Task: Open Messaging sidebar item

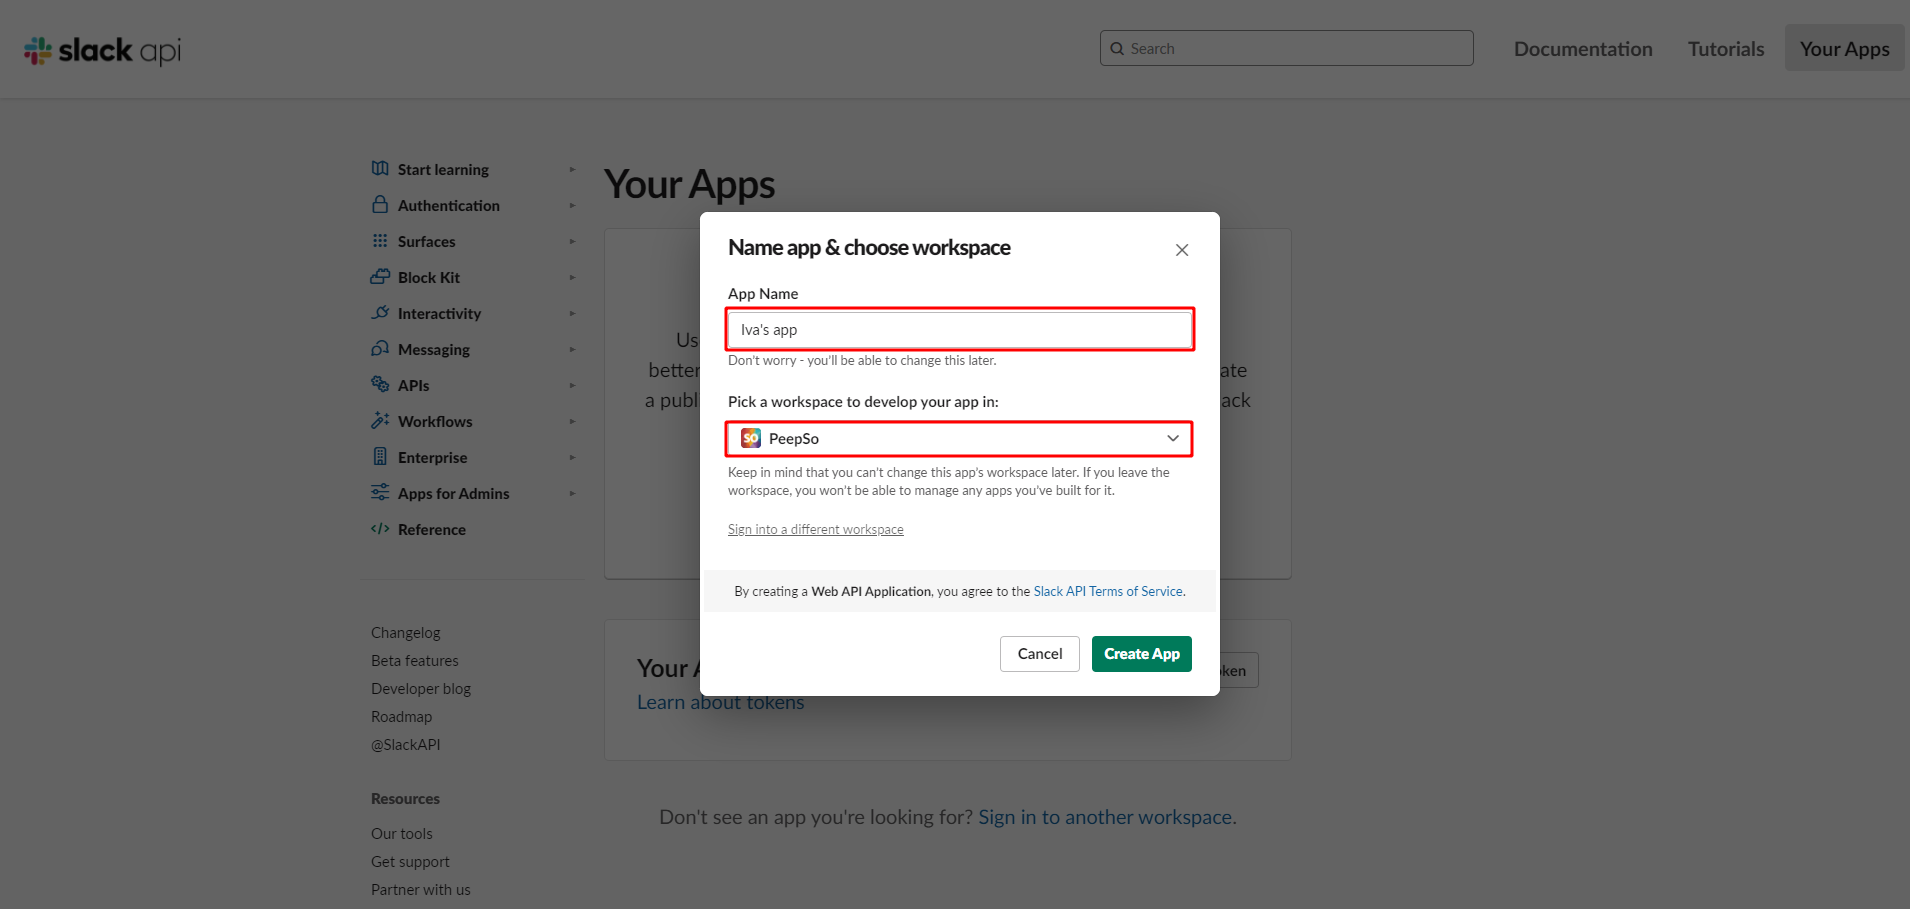Action: (434, 350)
